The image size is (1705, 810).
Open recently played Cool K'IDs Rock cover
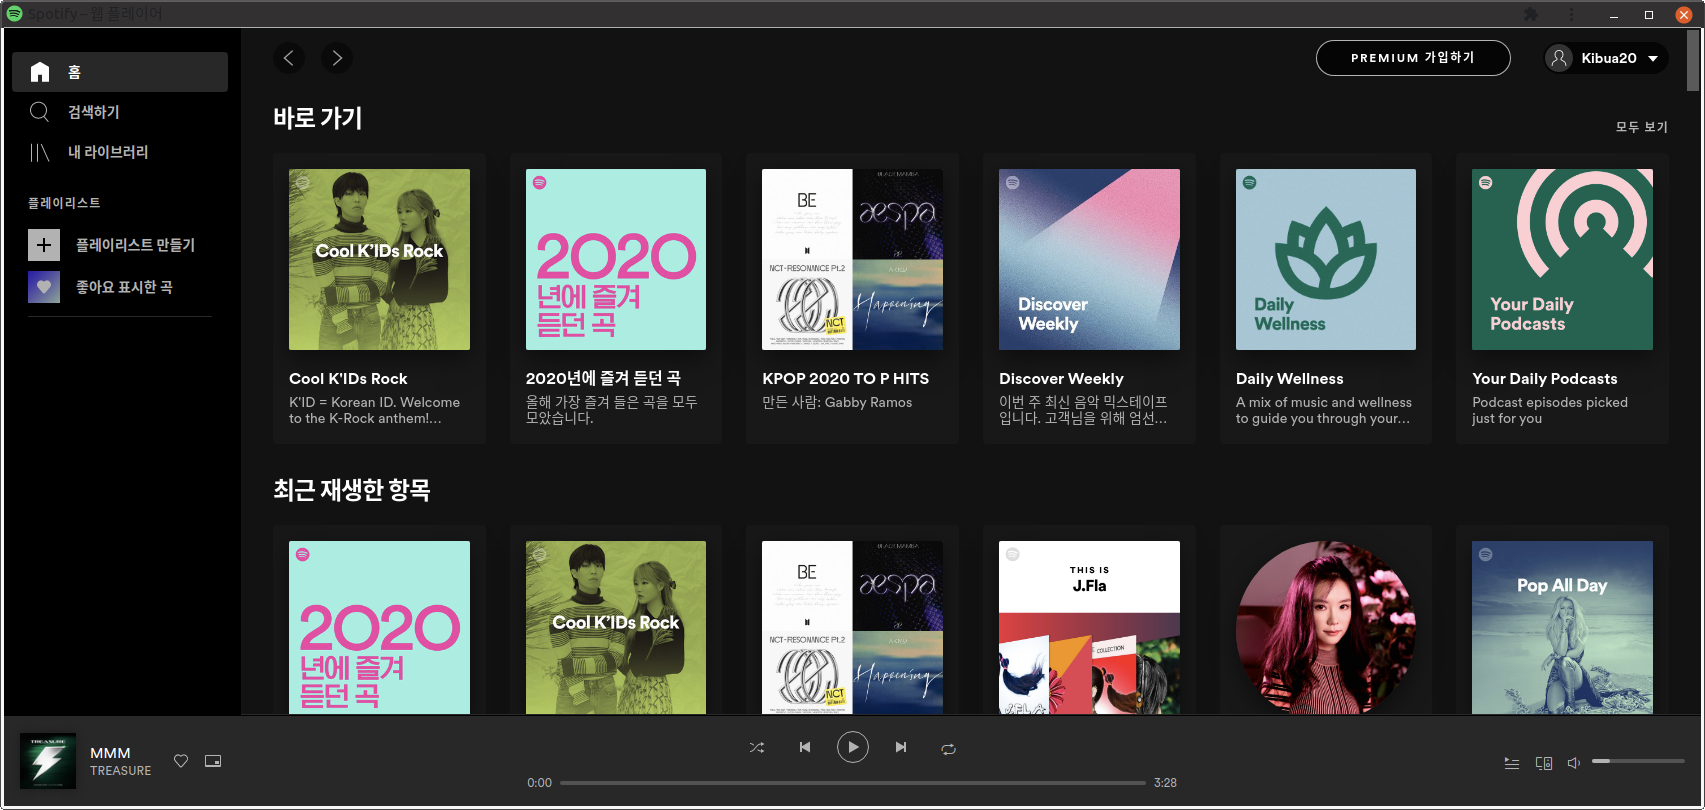click(x=616, y=627)
